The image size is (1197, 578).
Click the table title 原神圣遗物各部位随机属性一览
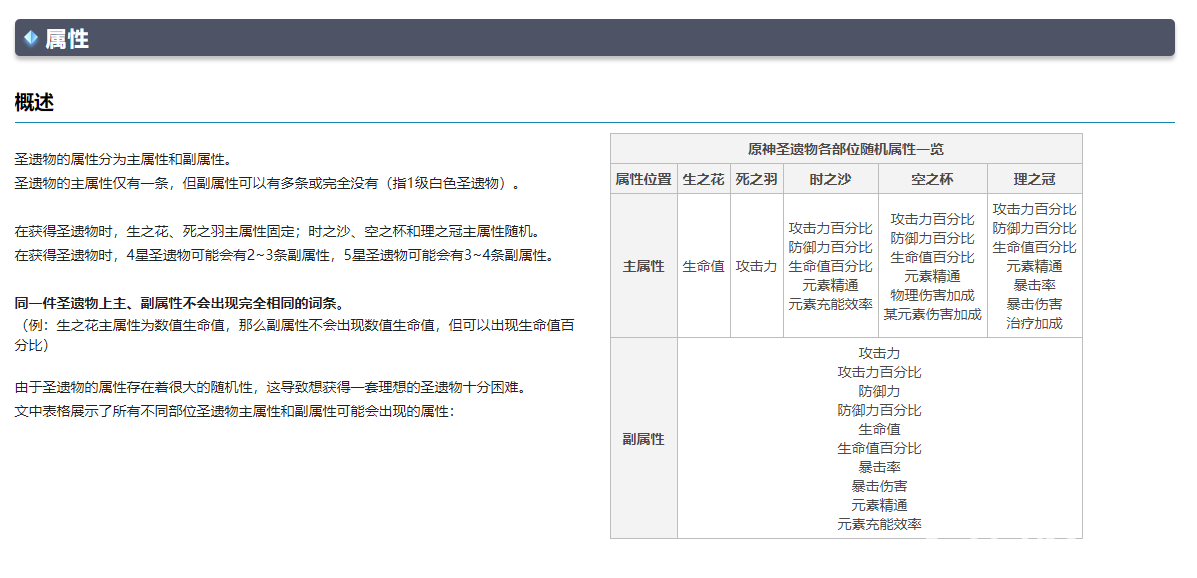click(846, 149)
